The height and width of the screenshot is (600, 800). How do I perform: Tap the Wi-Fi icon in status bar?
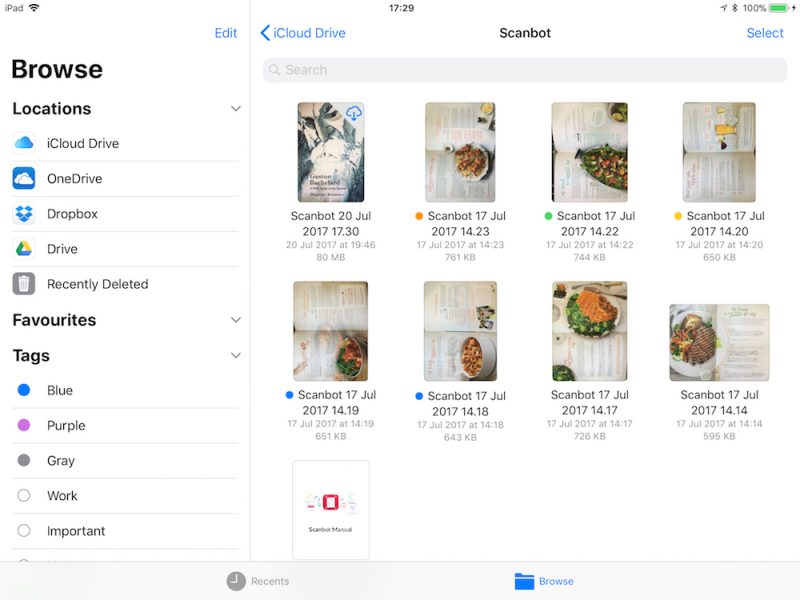34,8
